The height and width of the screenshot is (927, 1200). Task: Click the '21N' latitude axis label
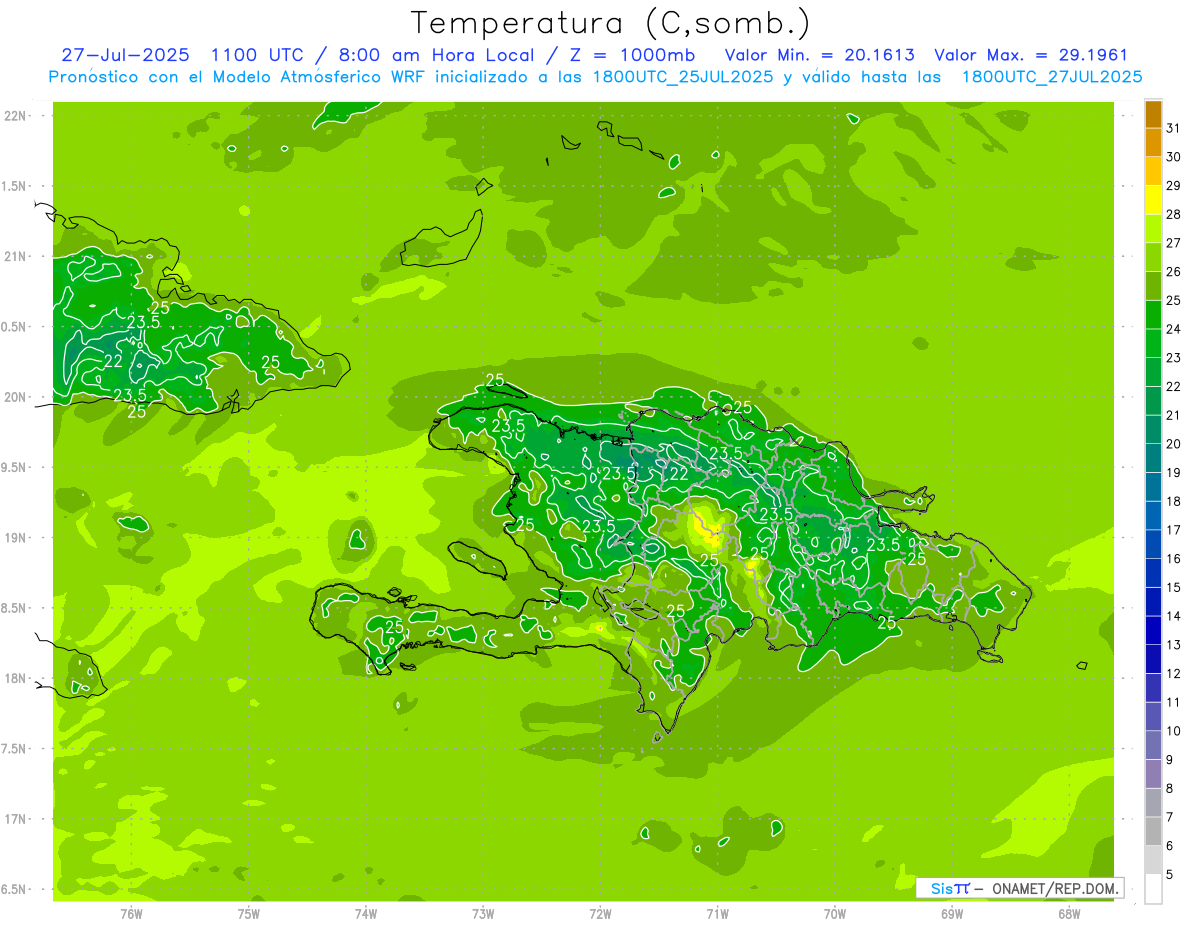pyautogui.click(x=16, y=256)
